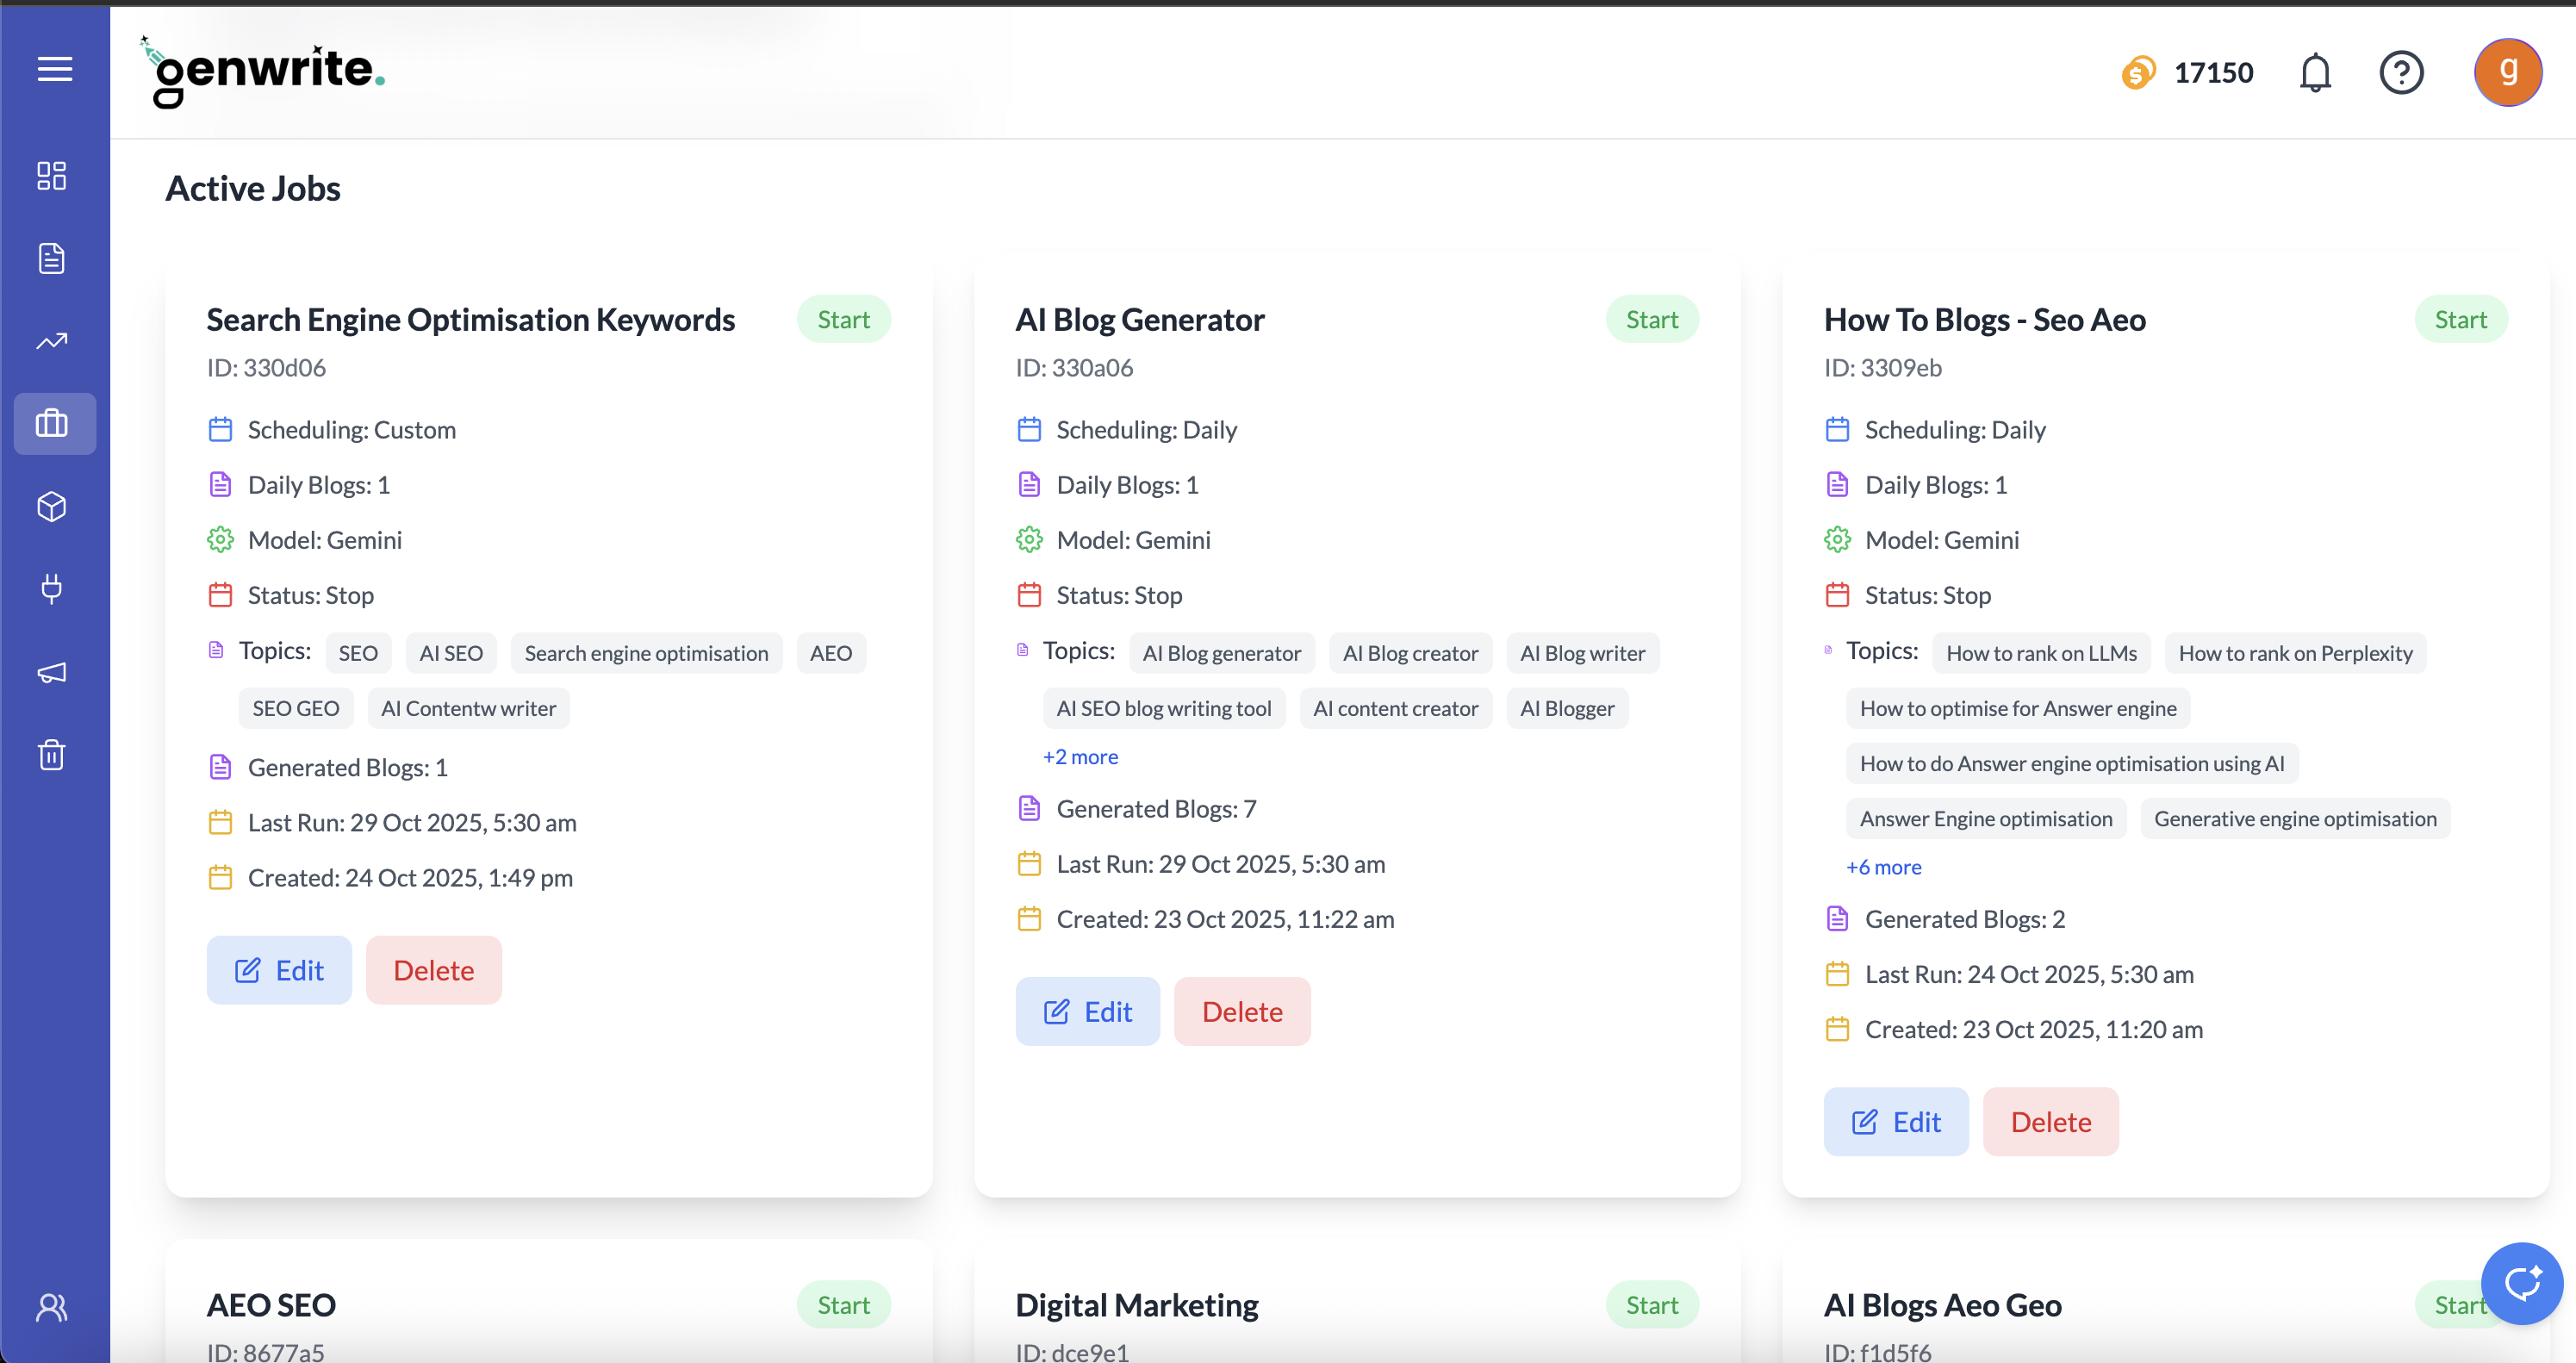Select the document icon in sidebar
This screenshot has width=2576, height=1363.
pyautogui.click(x=53, y=258)
